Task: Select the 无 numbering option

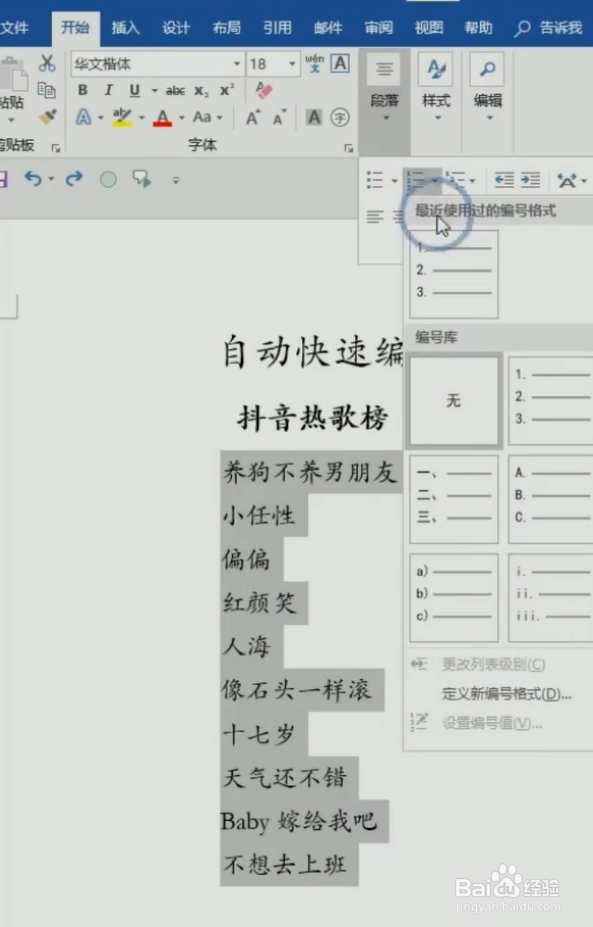Action: click(x=454, y=400)
